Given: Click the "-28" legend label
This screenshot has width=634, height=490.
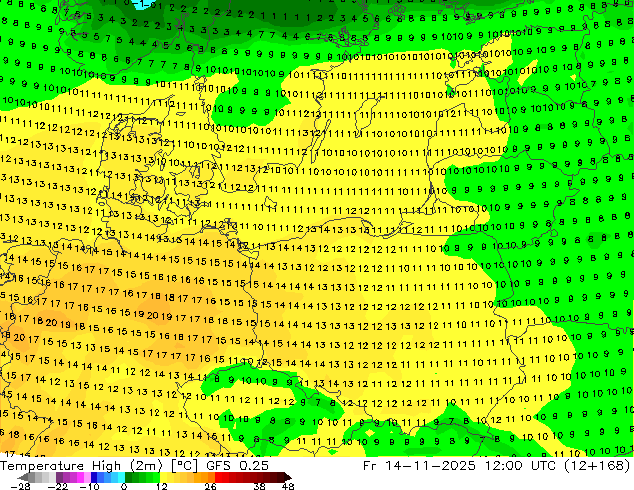Looking at the screenshot, I should point(20,486).
